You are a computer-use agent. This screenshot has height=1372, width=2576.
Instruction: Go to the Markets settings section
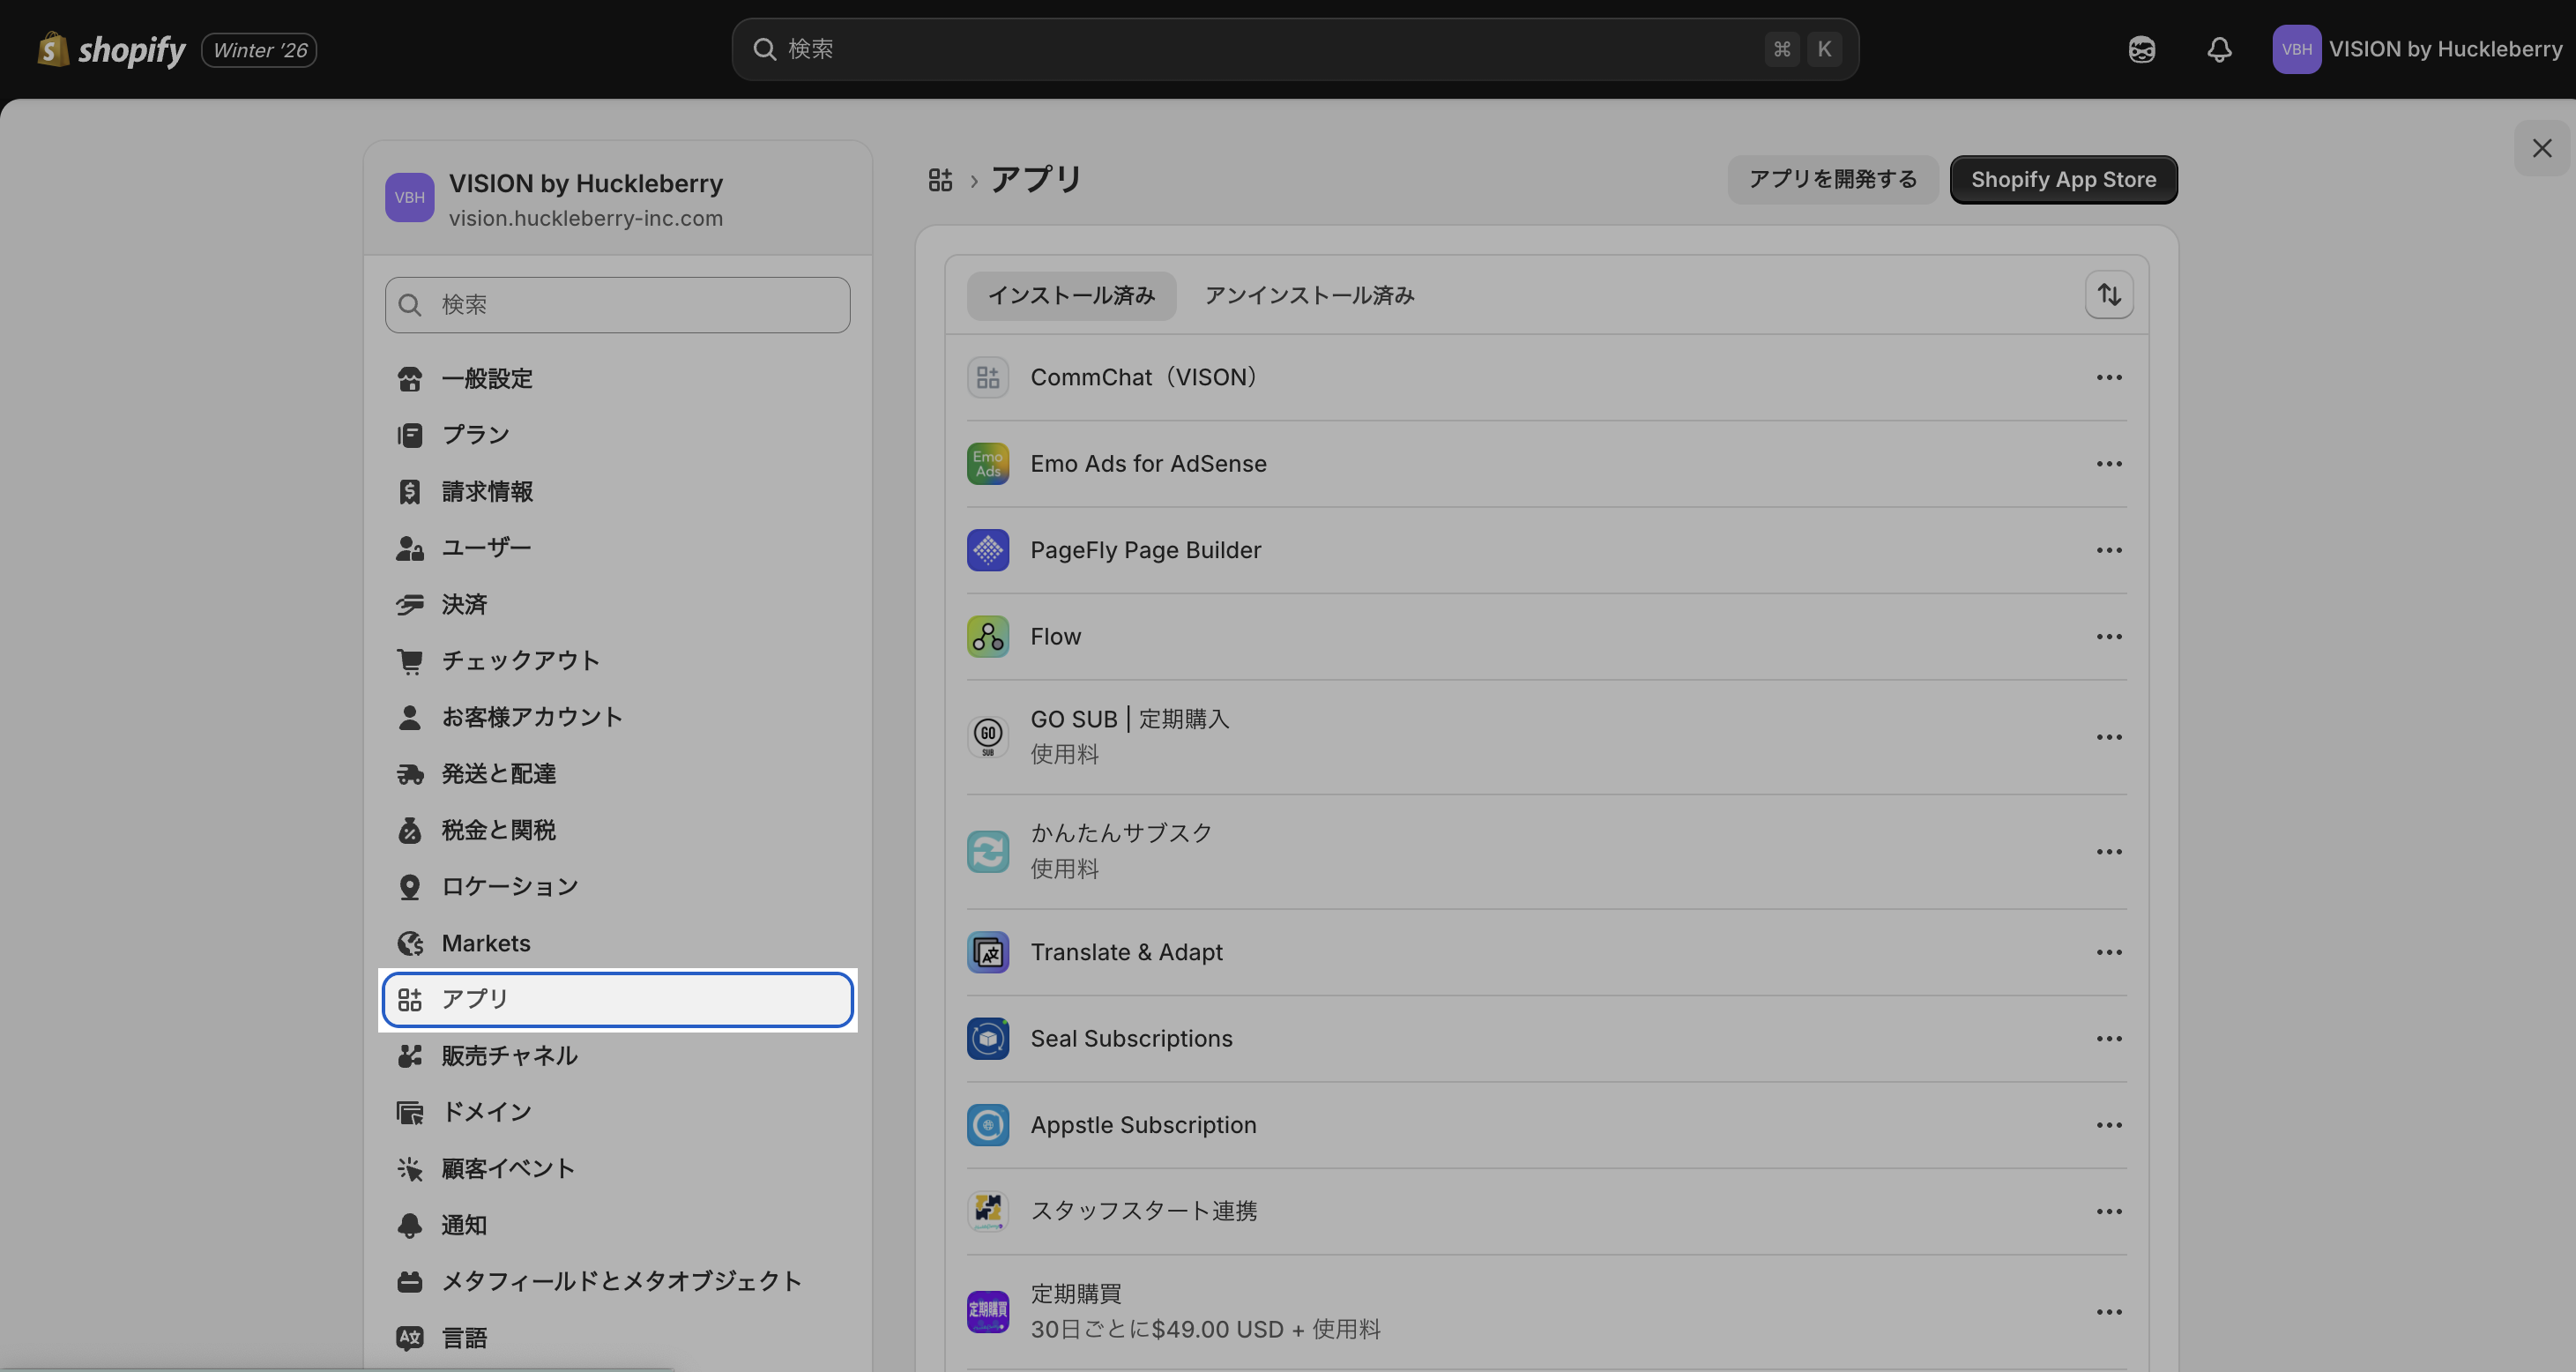tap(486, 943)
